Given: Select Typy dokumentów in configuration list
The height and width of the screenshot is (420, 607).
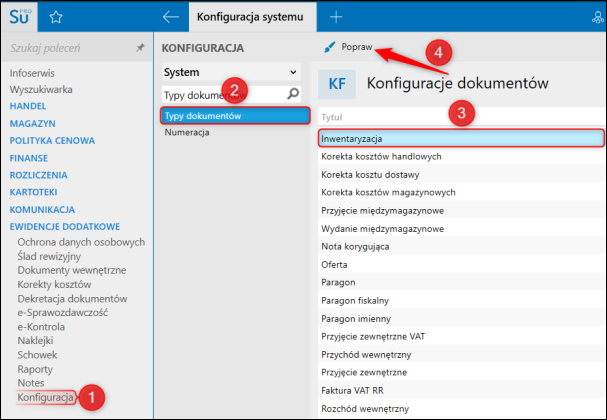Looking at the screenshot, I should pyautogui.click(x=235, y=116).
